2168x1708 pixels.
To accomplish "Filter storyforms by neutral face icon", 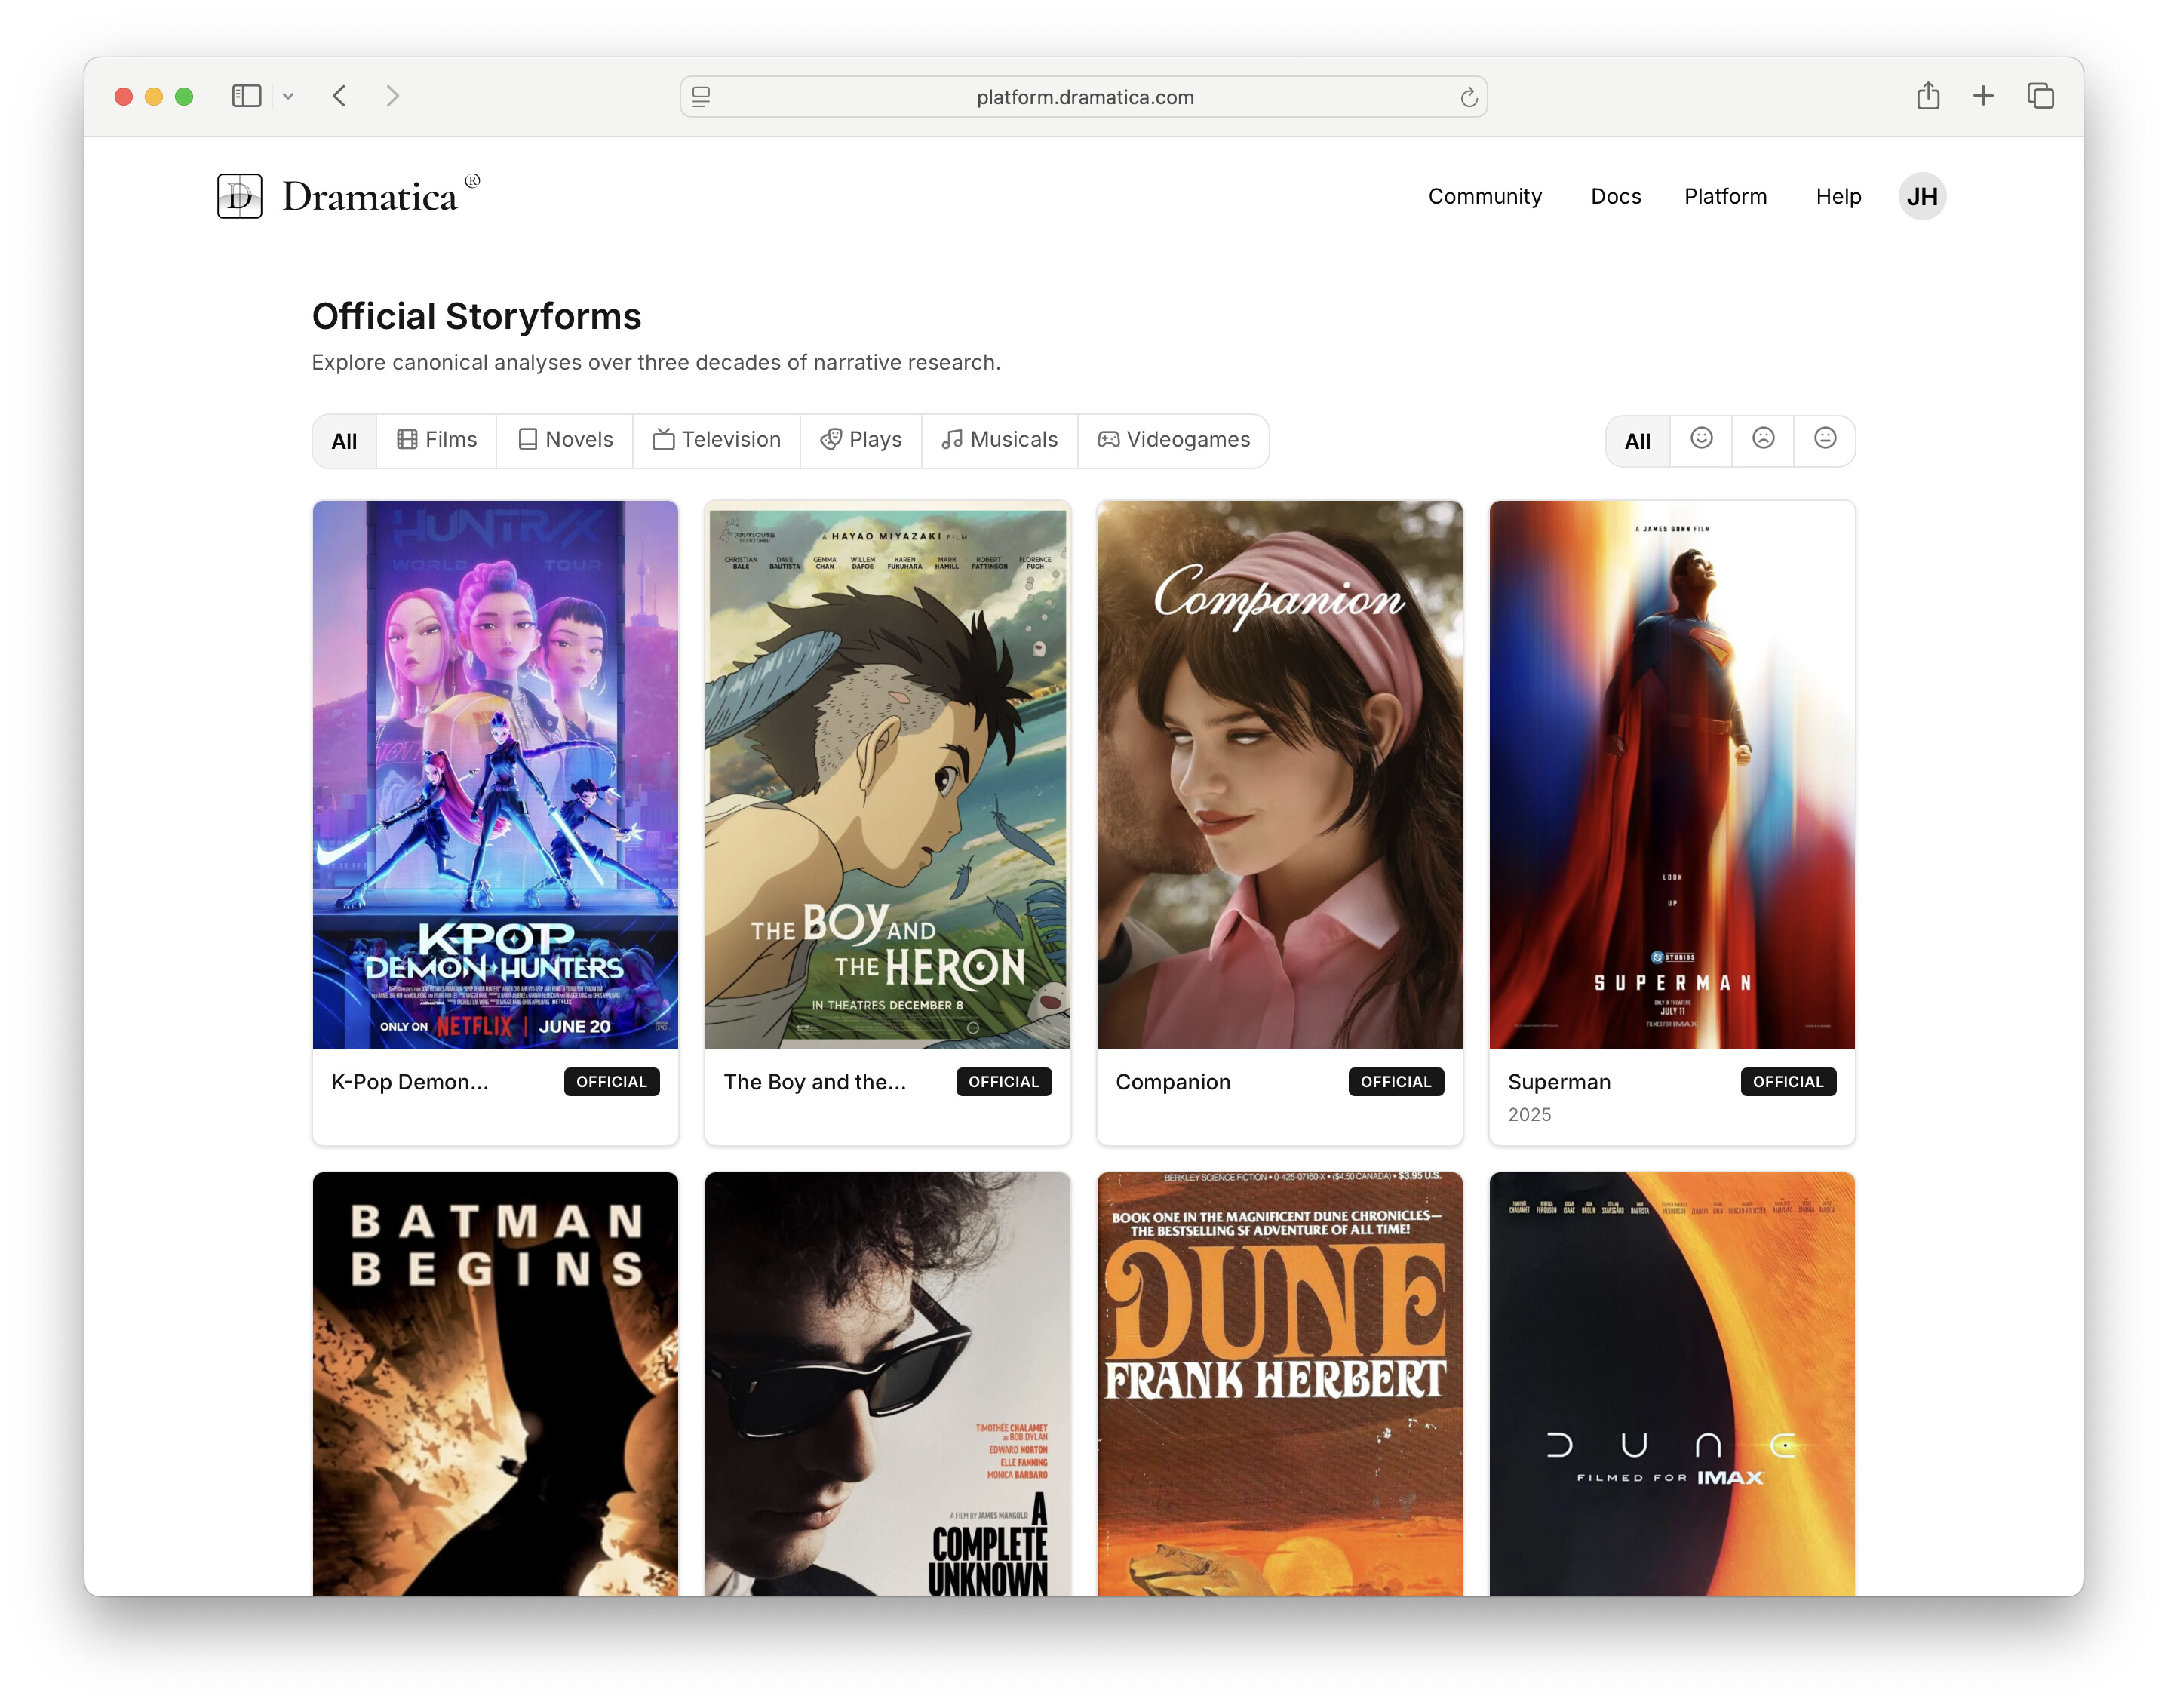I will pyautogui.click(x=1825, y=439).
